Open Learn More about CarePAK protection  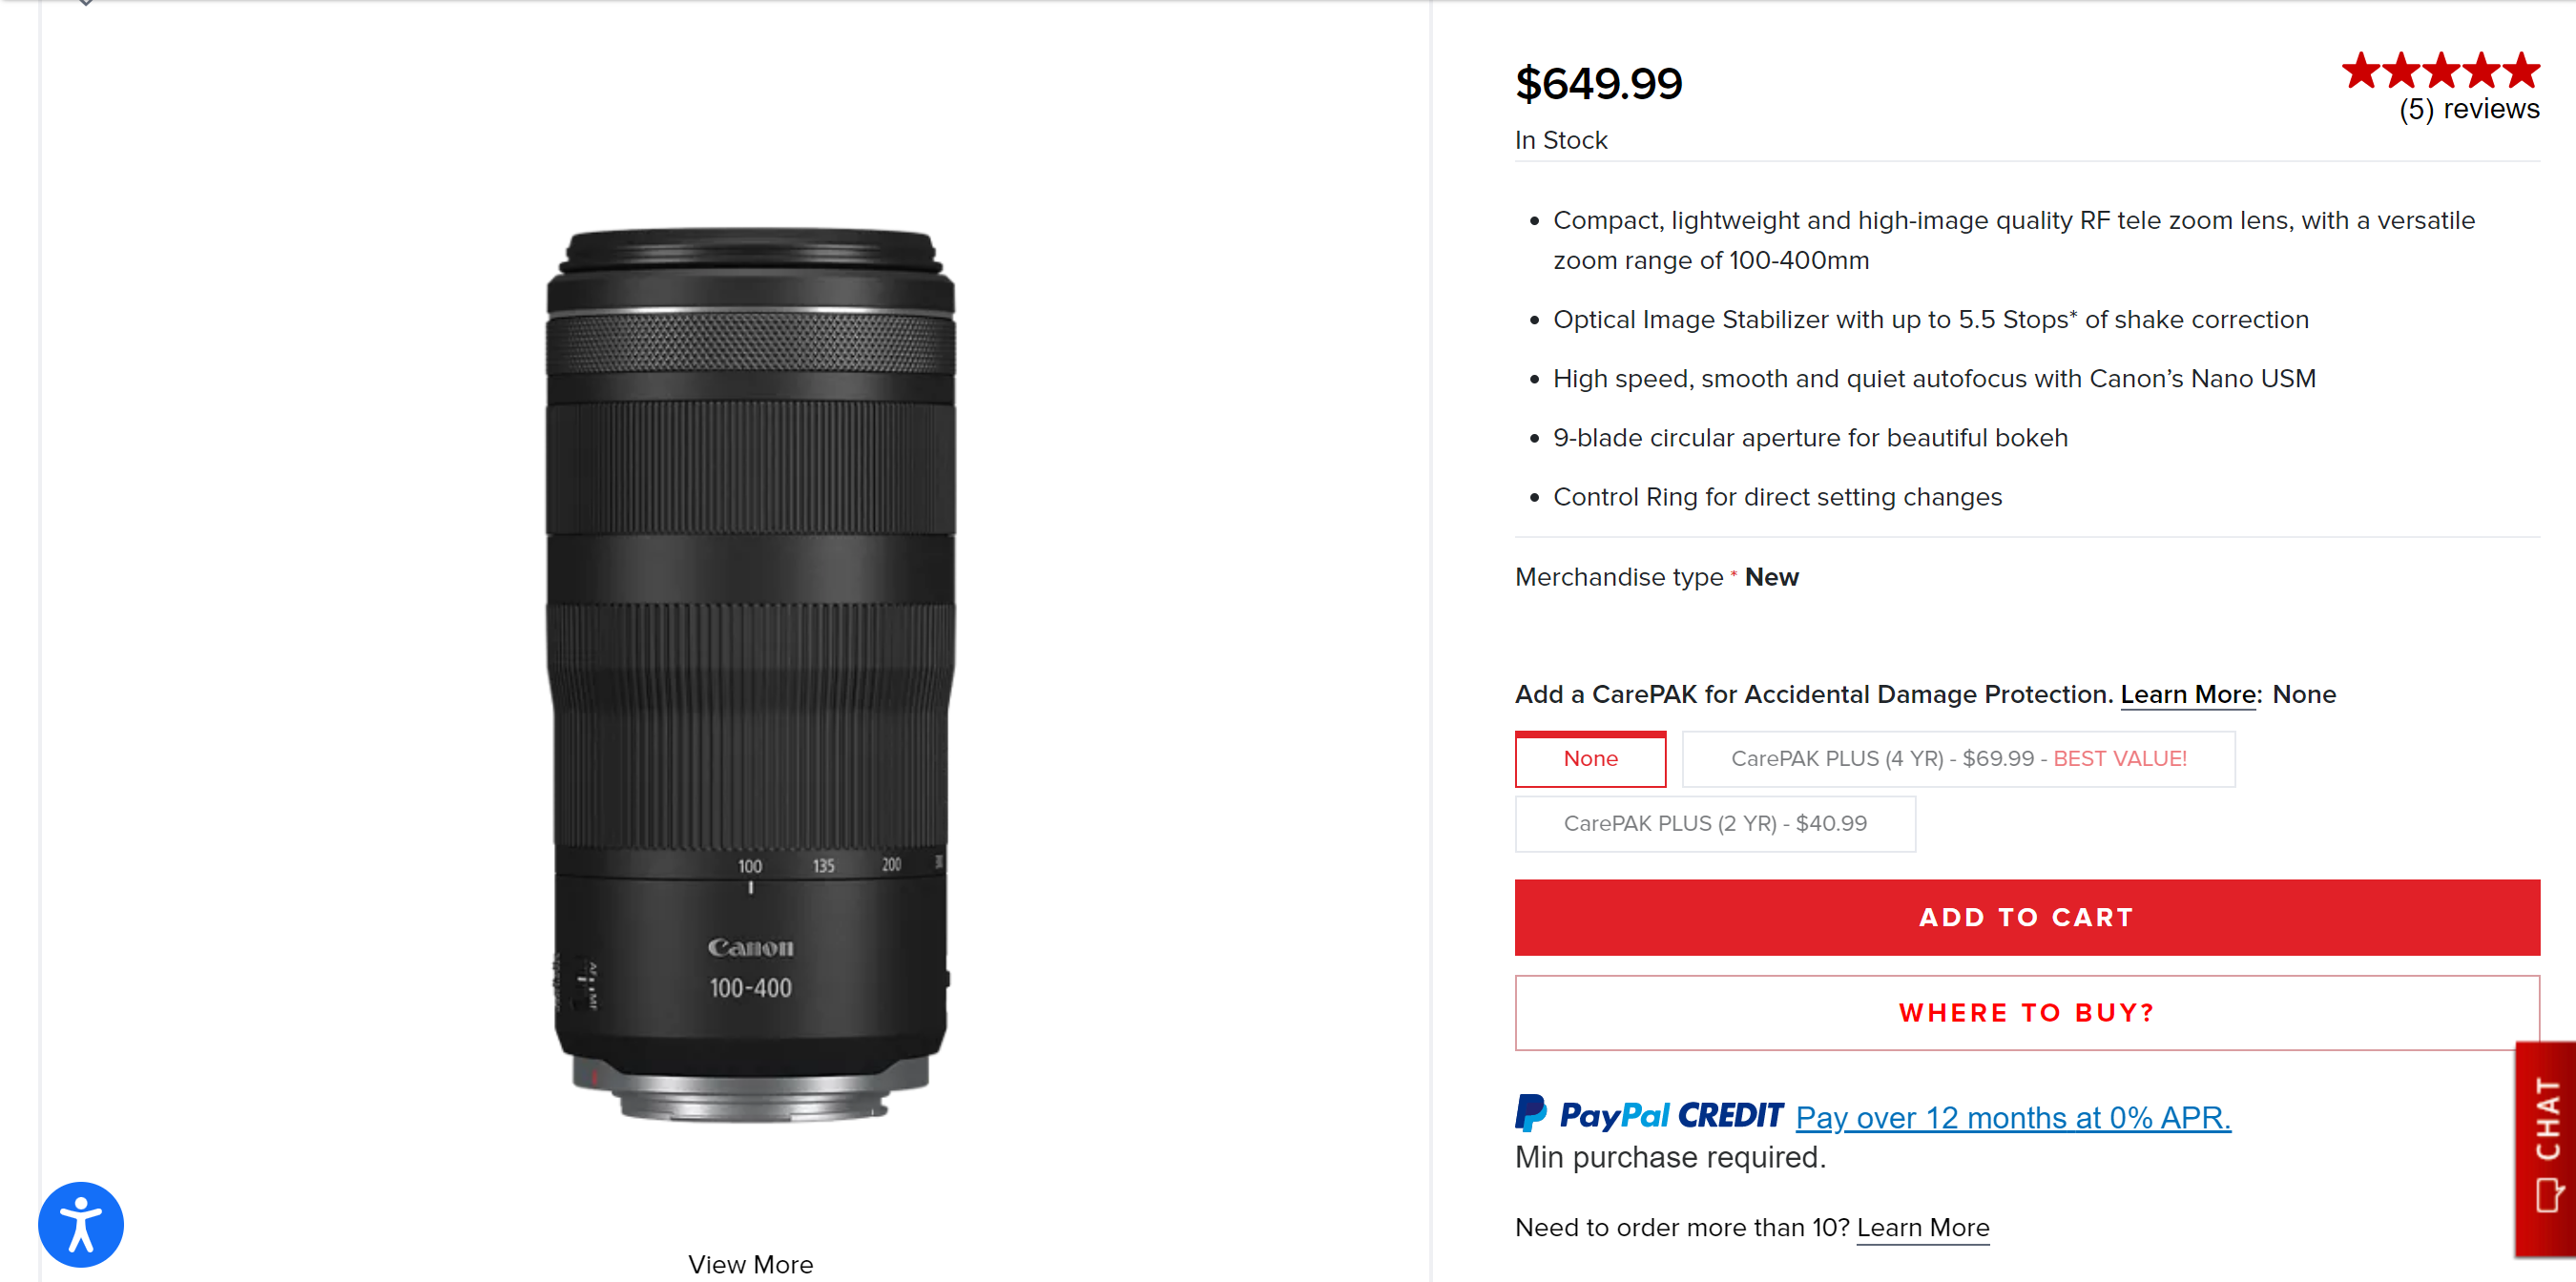pos(2187,694)
